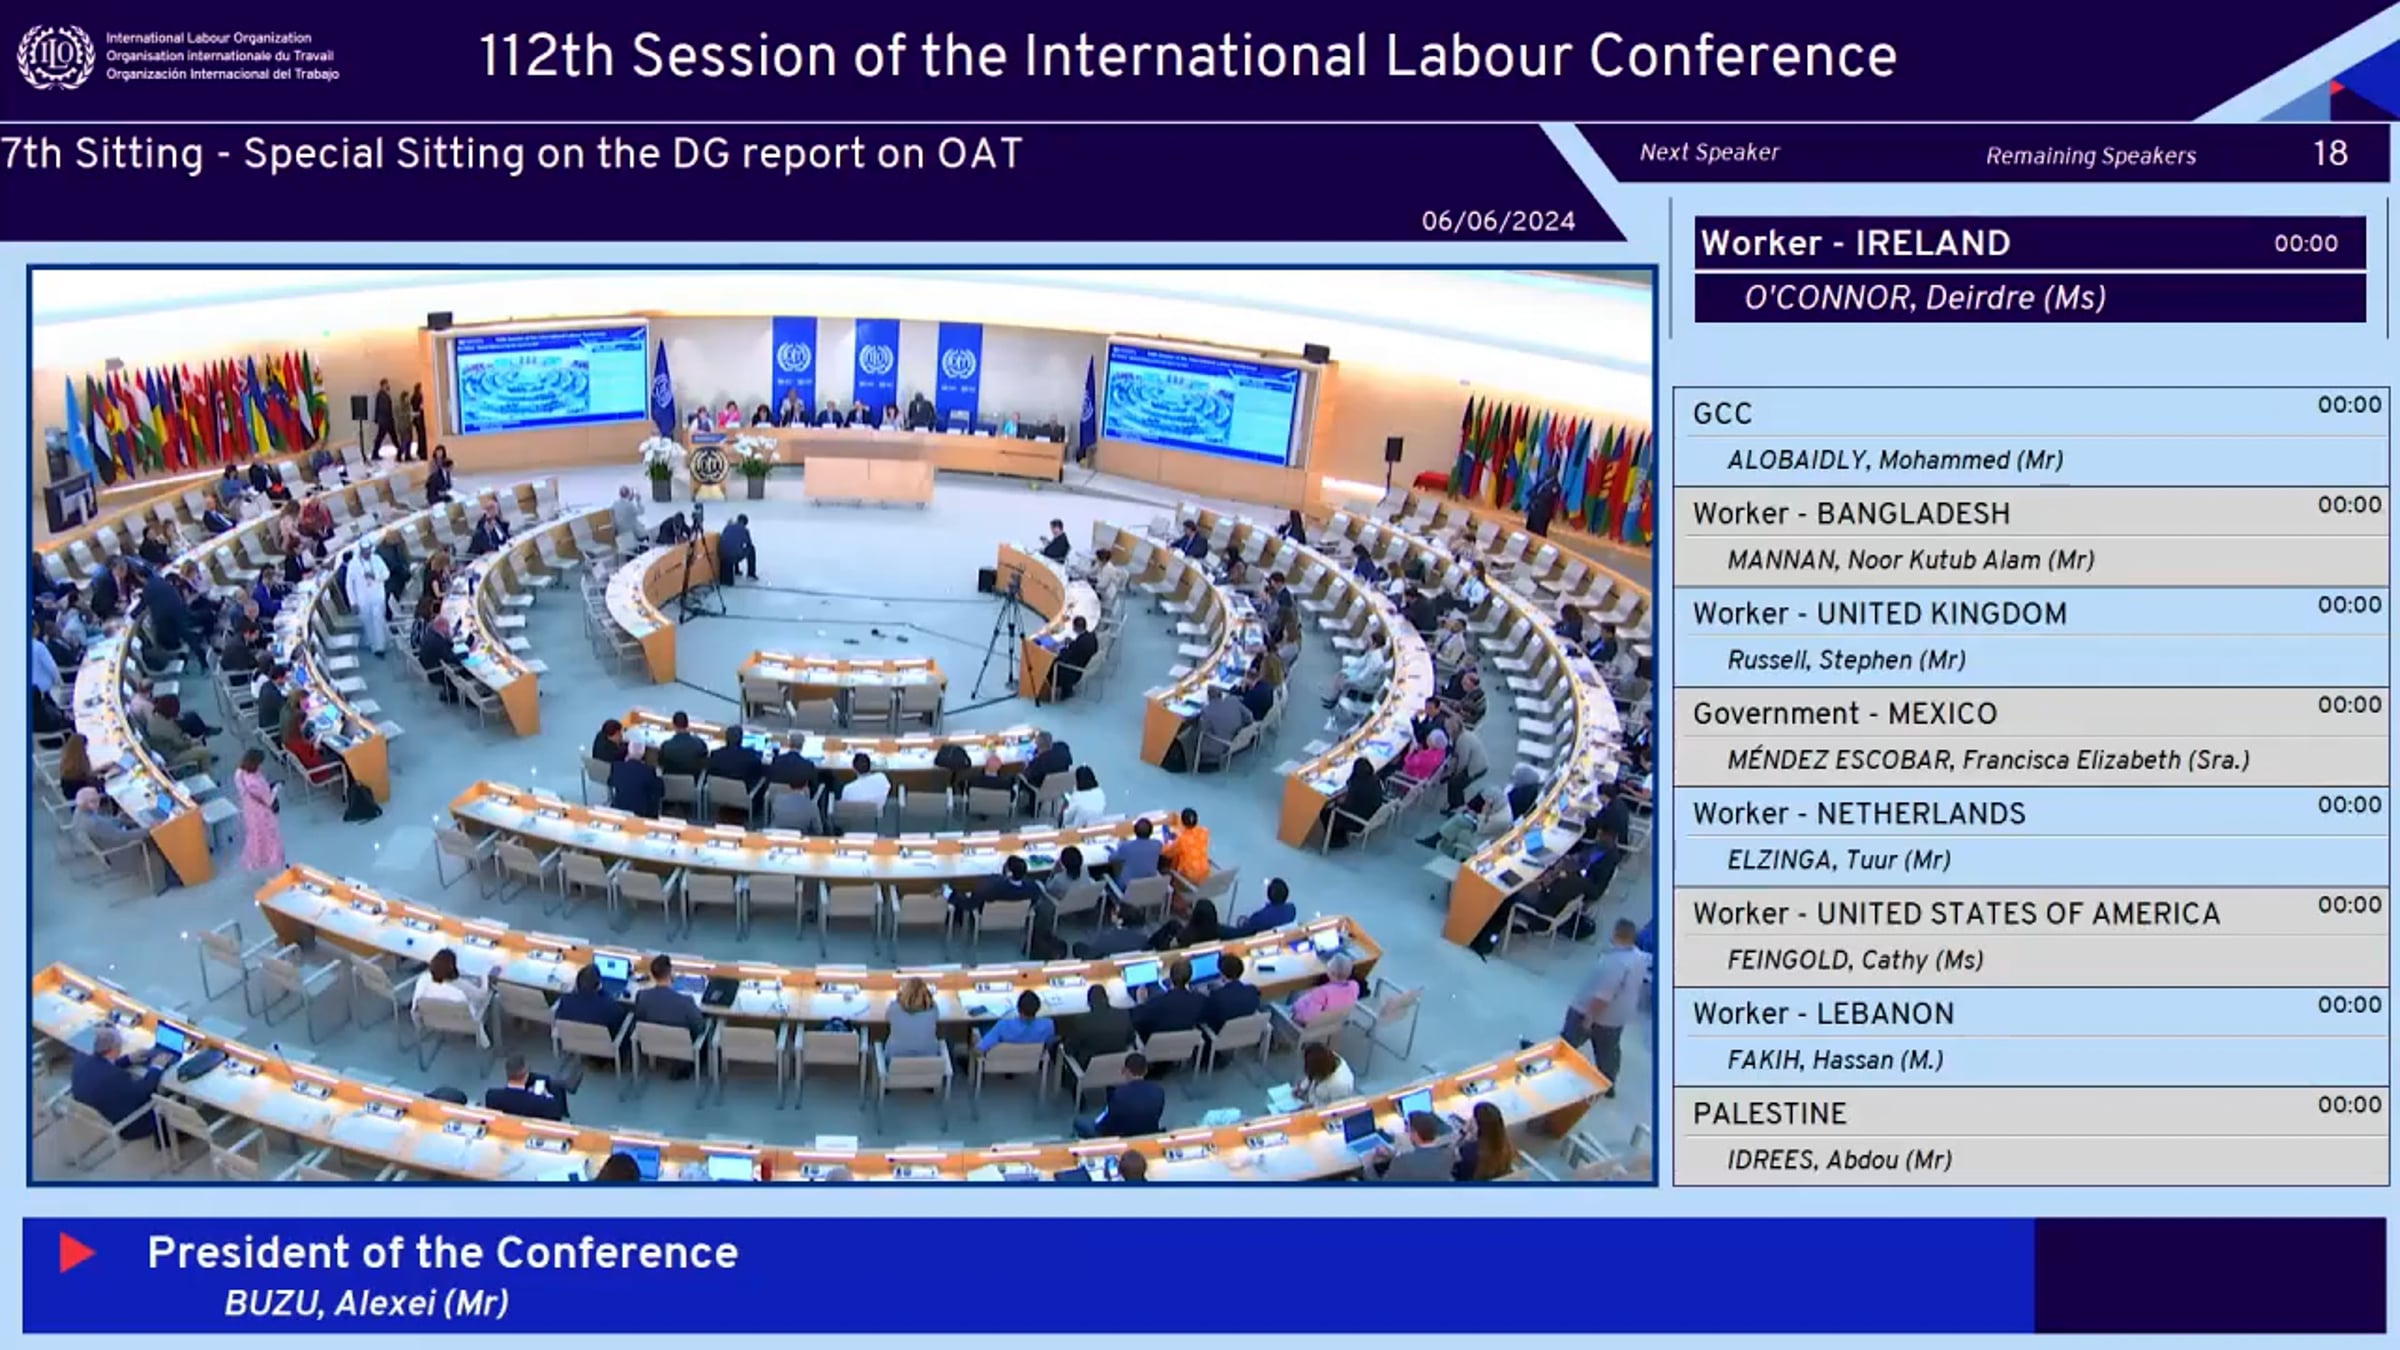Click the name "IDREES, Abdou (Mr)"
Viewport: 2400px width, 1350px height.
coord(1839,1160)
